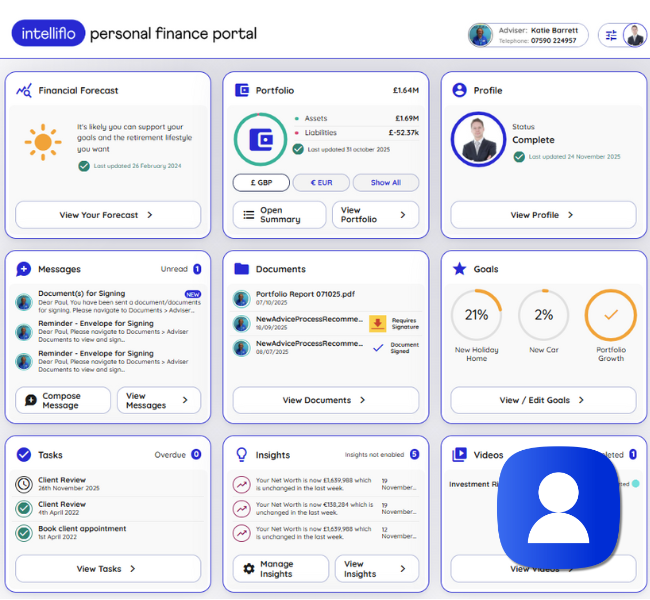Click View / Edit Goals button
650x600 pixels.
pyautogui.click(x=543, y=400)
